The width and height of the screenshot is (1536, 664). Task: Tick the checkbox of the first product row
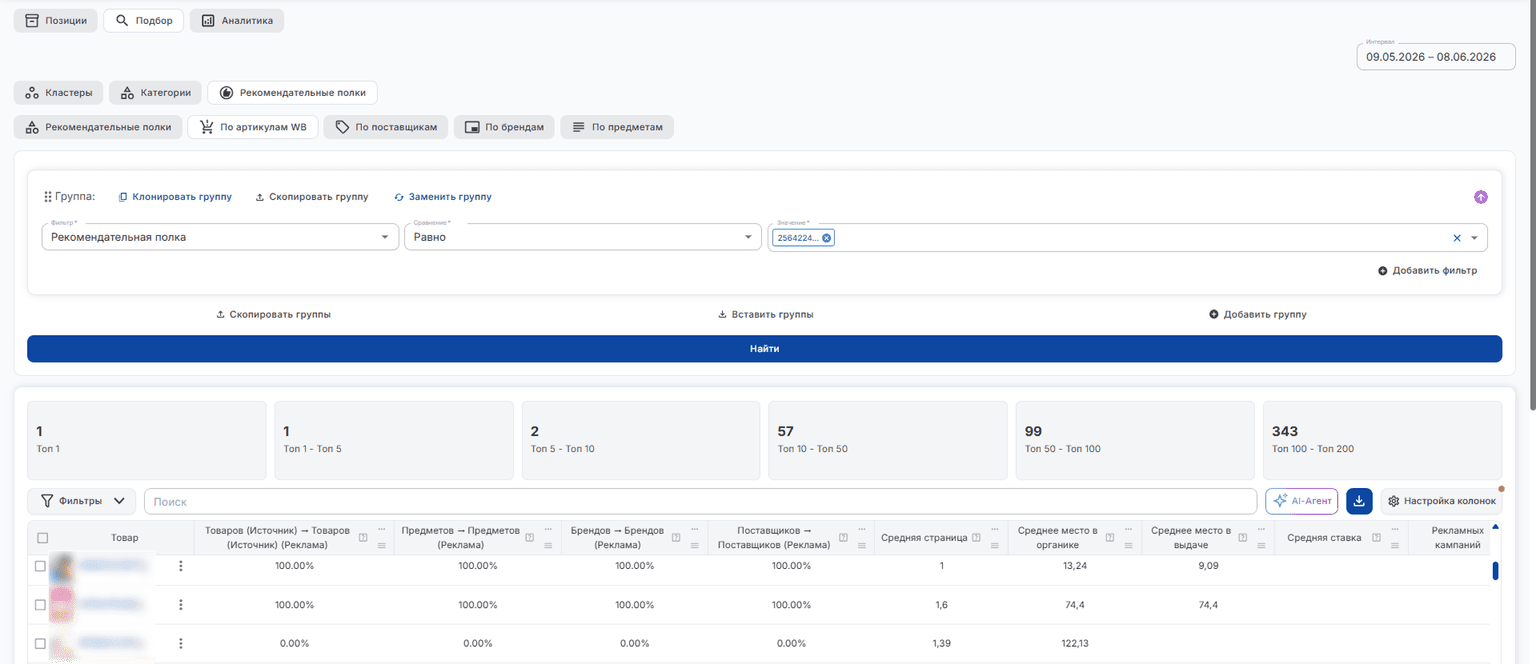(x=40, y=566)
